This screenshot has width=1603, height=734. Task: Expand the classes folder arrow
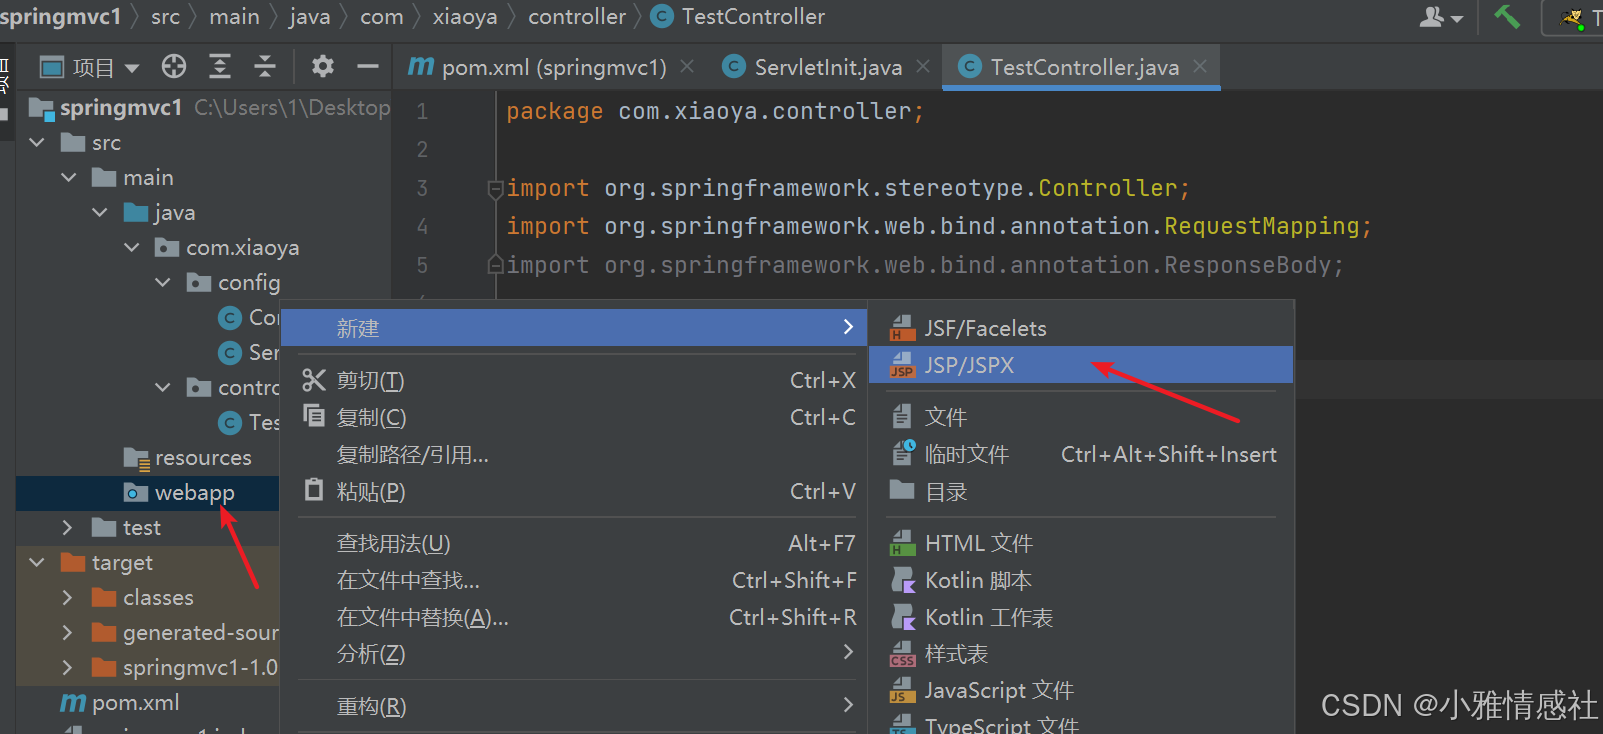pyautogui.click(x=68, y=598)
